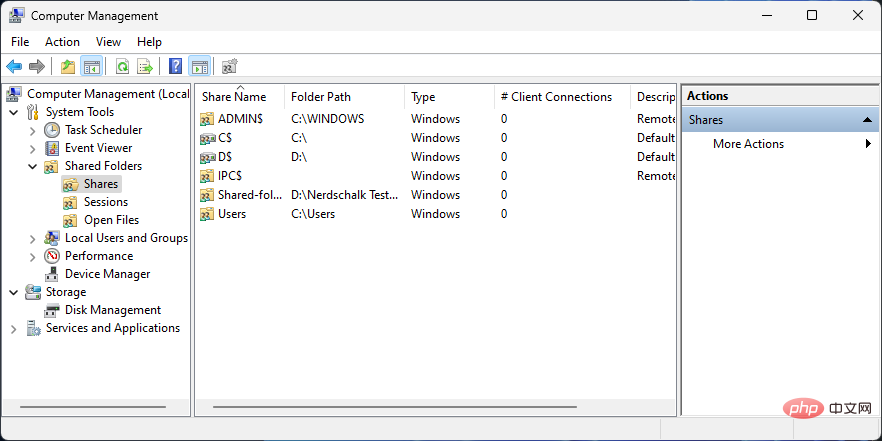The width and height of the screenshot is (882, 441).
Task: Click the Storage icon in tree
Action: (x=34, y=292)
